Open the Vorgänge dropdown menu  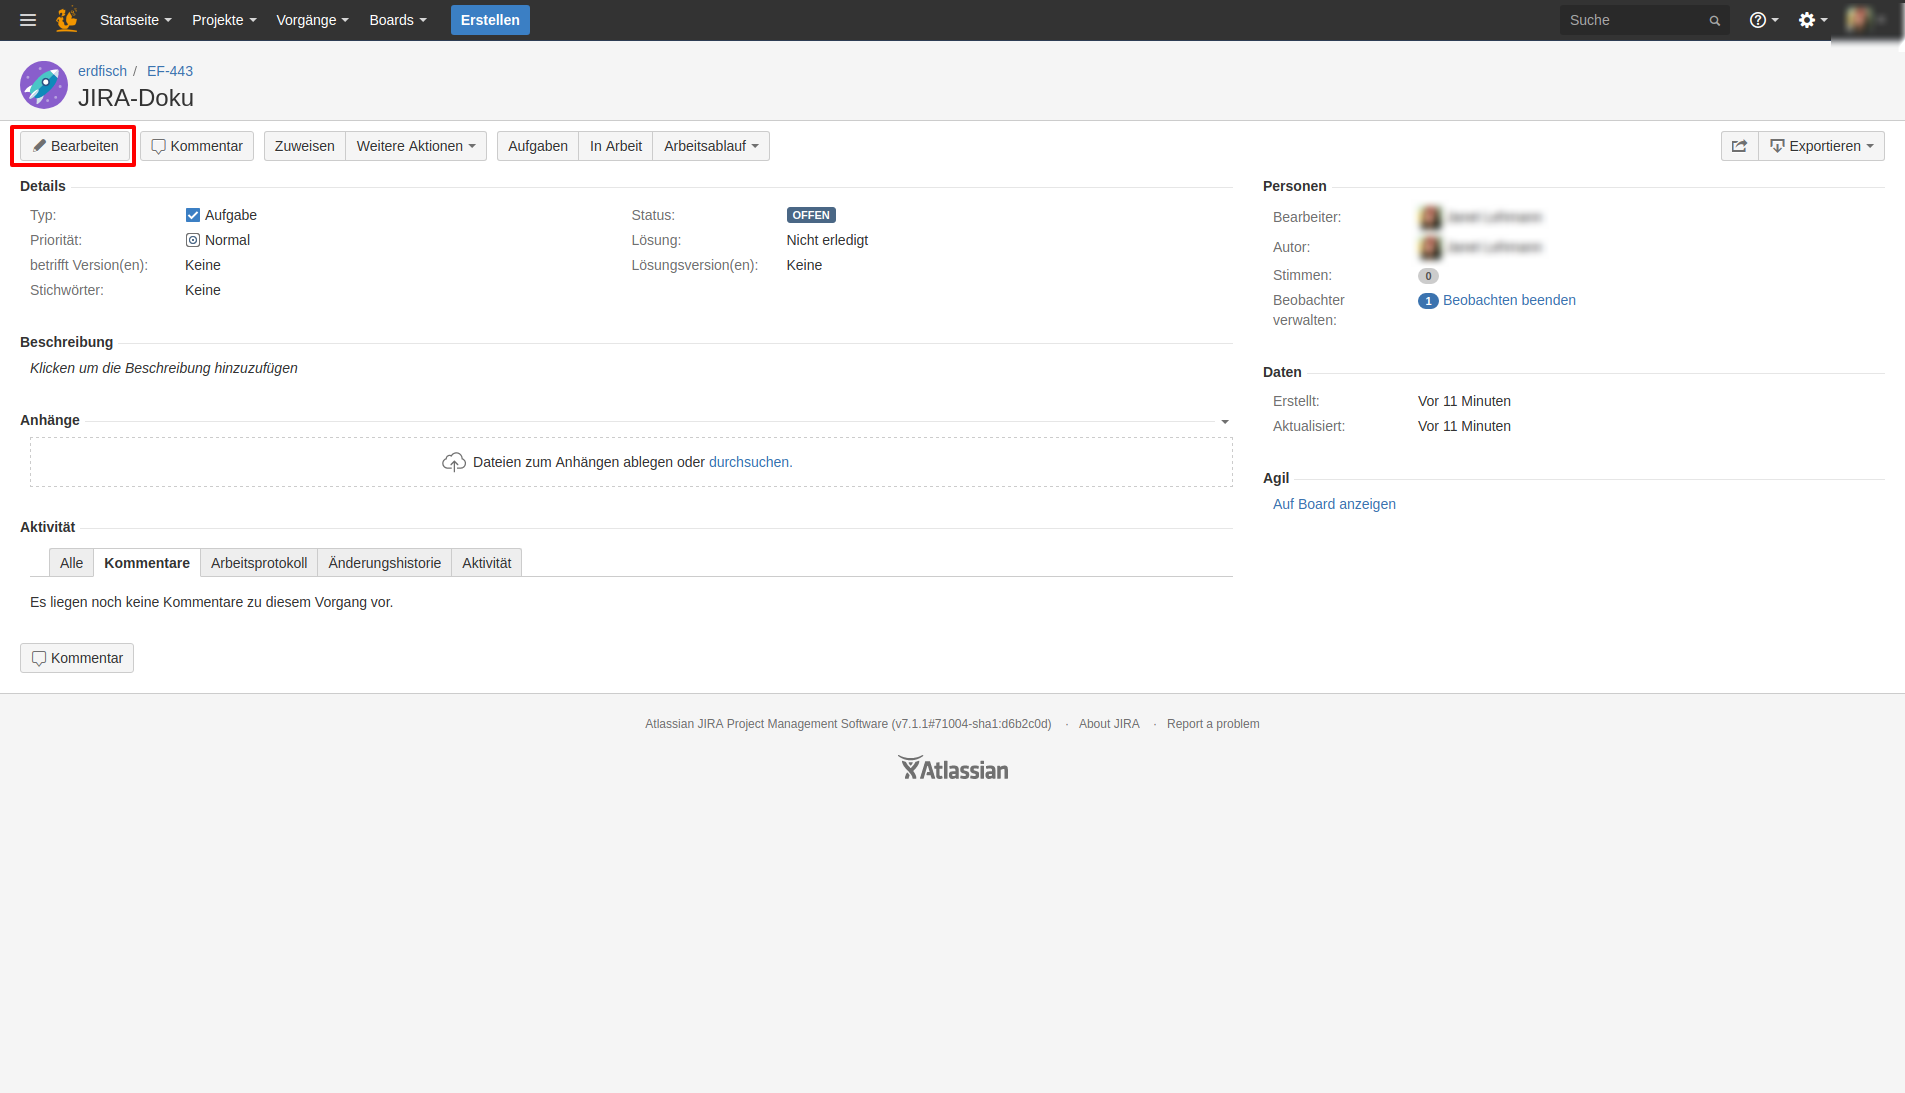coord(312,20)
